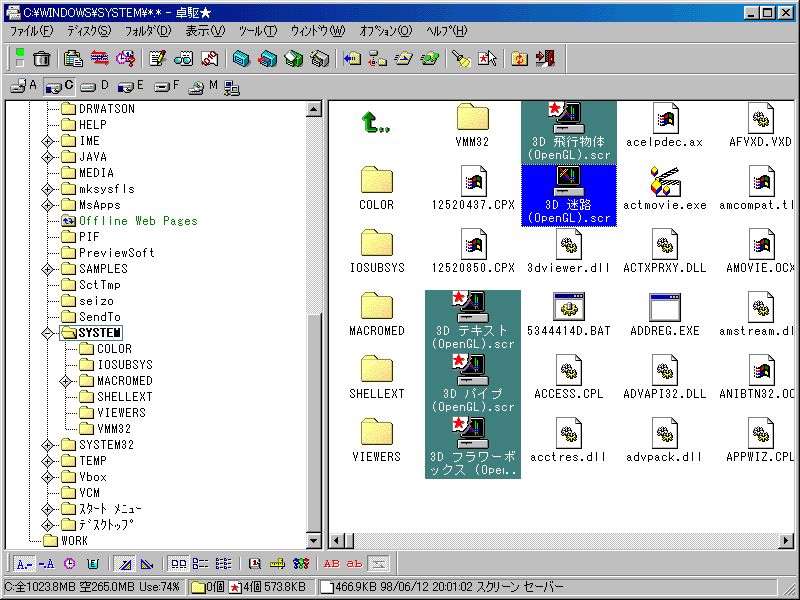Open the フォルダ(D) menu
The width and height of the screenshot is (800, 600).
click(148, 31)
